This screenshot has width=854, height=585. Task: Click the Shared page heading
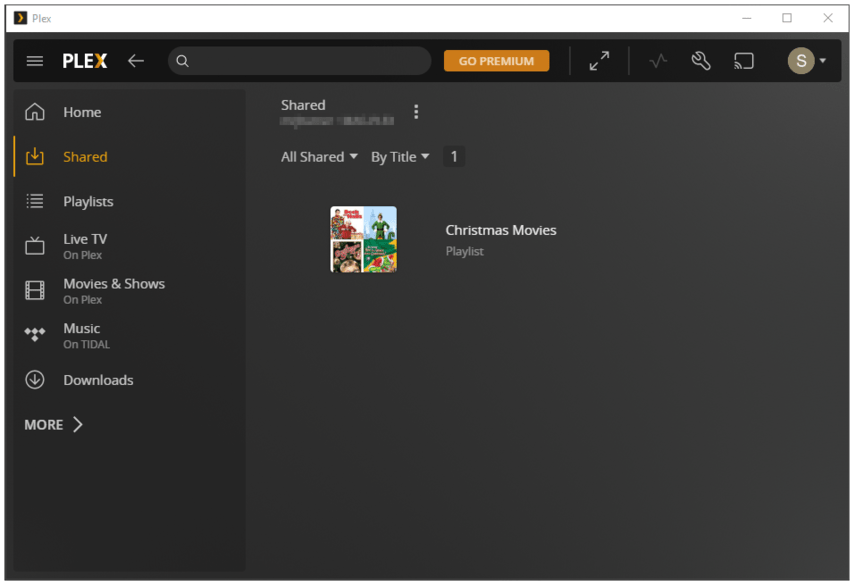pyautogui.click(x=303, y=105)
